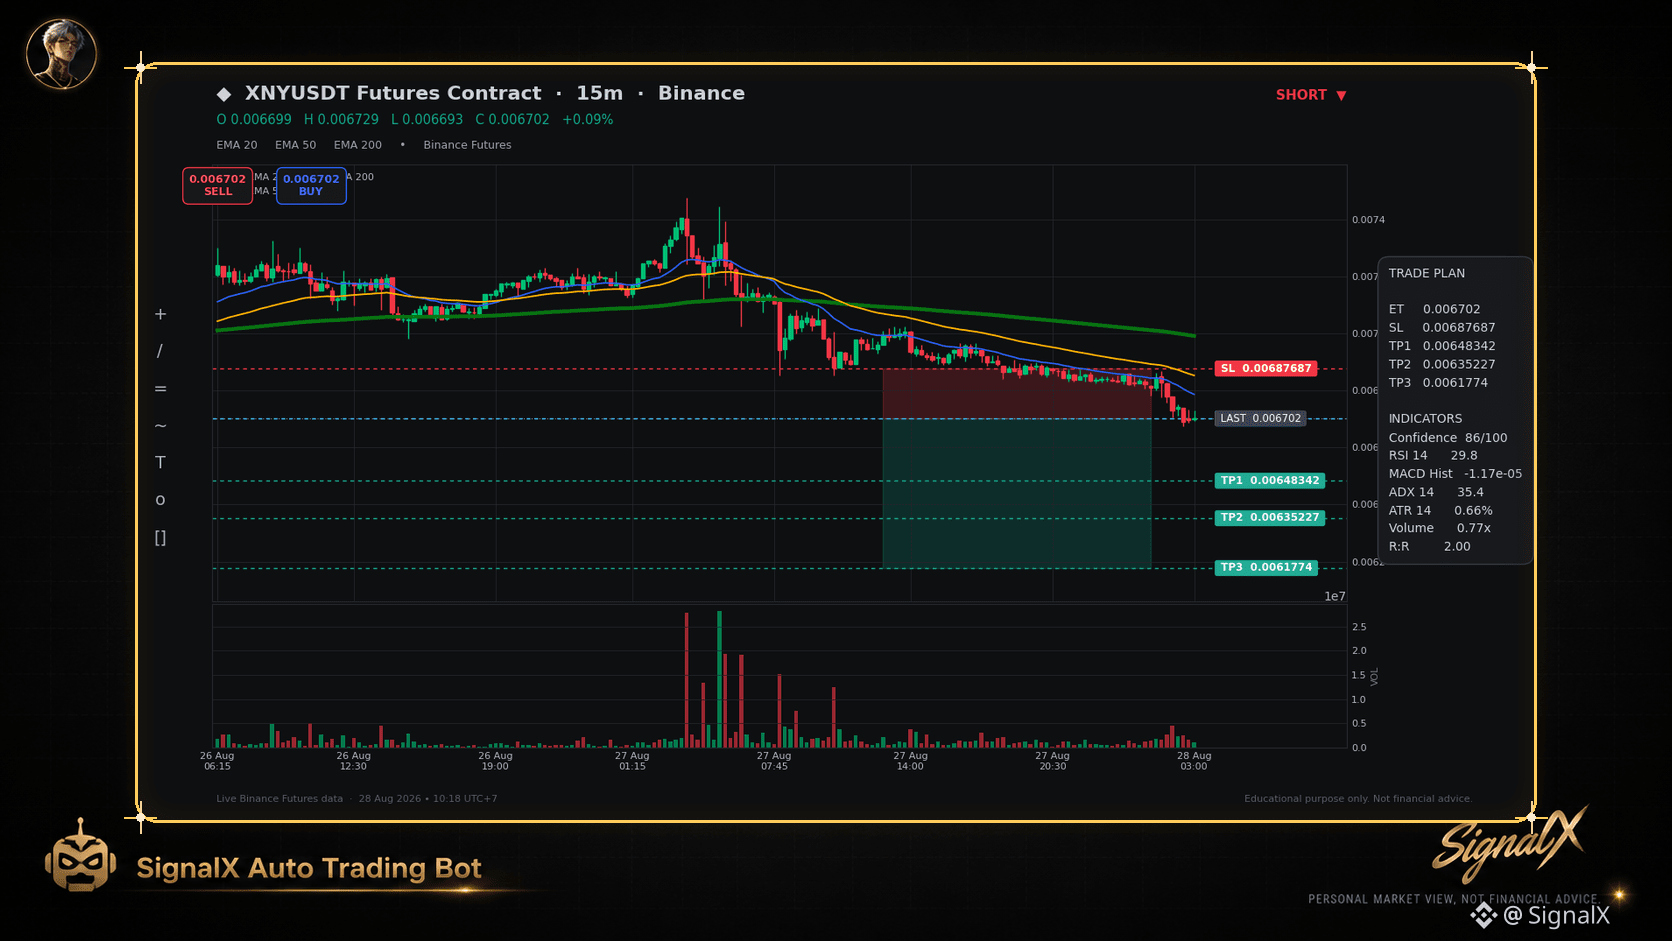
Task: Click the SignalX robot mascot icon
Action: point(80,856)
